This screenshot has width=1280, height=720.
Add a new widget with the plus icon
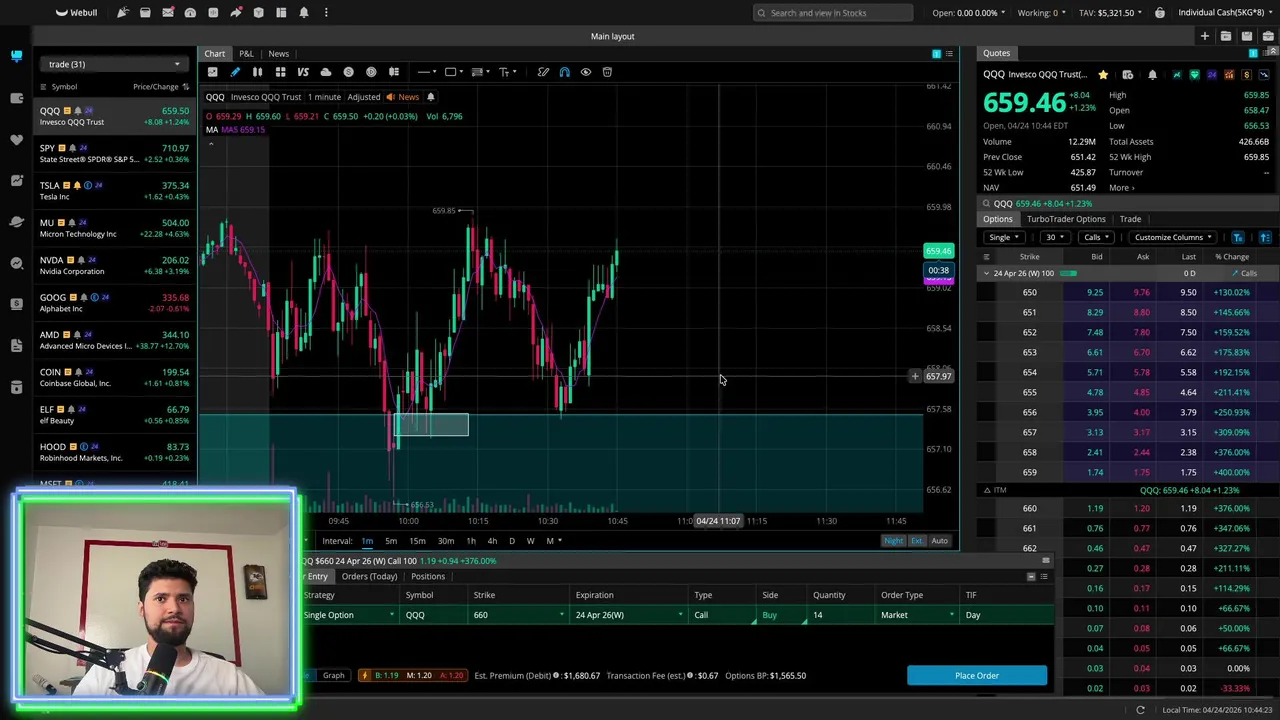[x=1204, y=36]
